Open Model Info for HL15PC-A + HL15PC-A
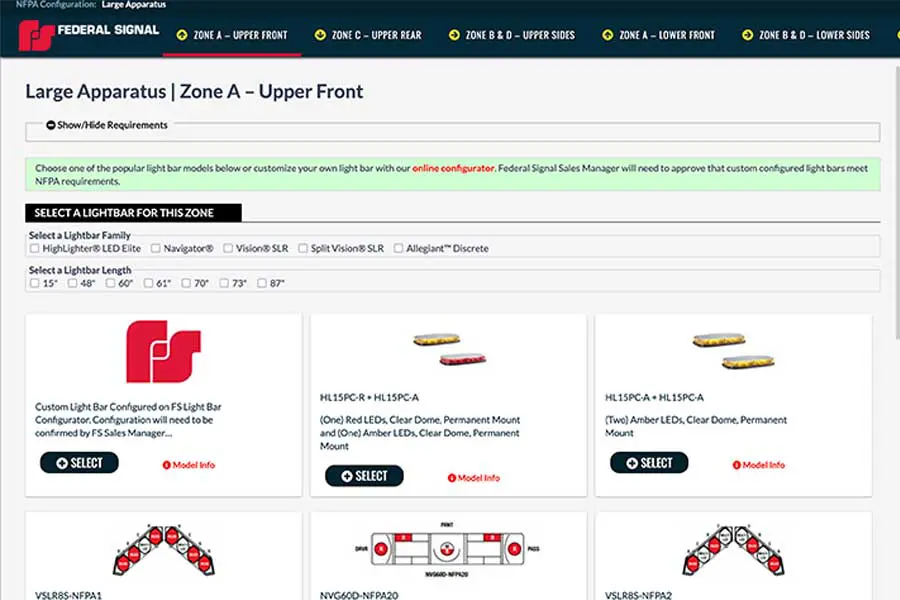Screen dimensions: 900x600 tap(759, 465)
